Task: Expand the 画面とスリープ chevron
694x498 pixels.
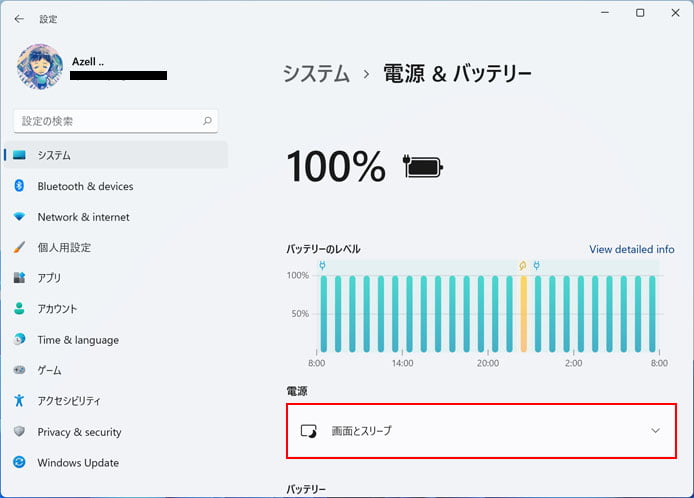Action: [x=655, y=430]
